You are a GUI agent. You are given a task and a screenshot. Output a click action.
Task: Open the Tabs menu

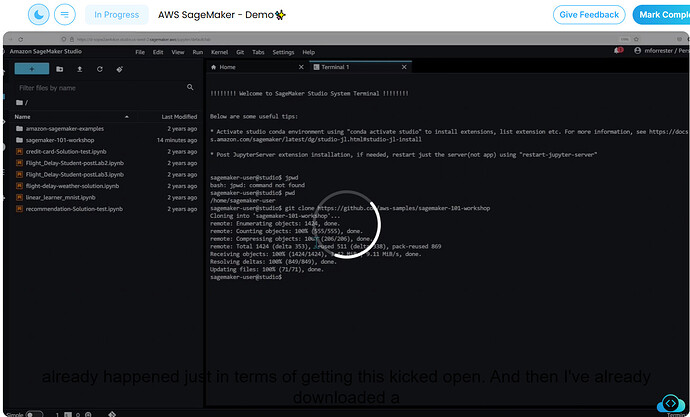[258, 52]
